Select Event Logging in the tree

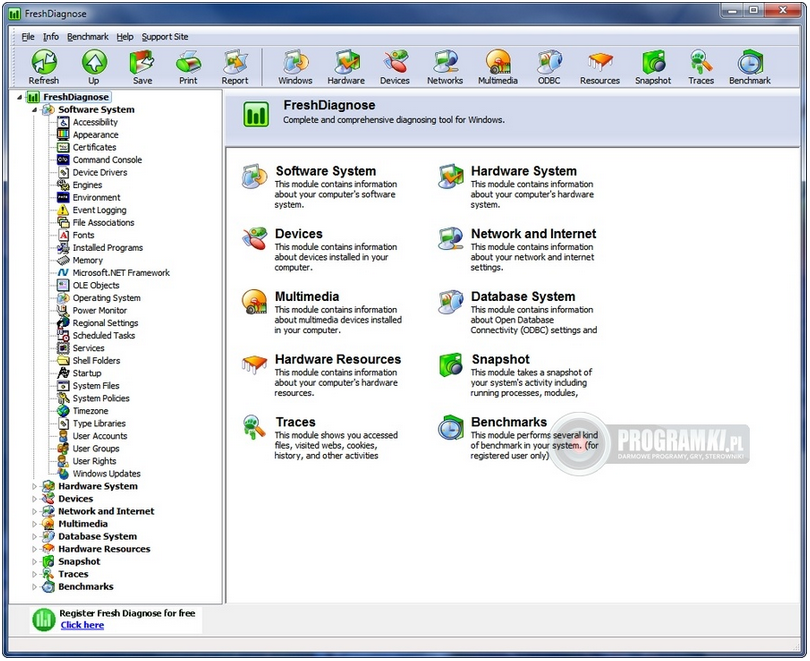coord(99,210)
